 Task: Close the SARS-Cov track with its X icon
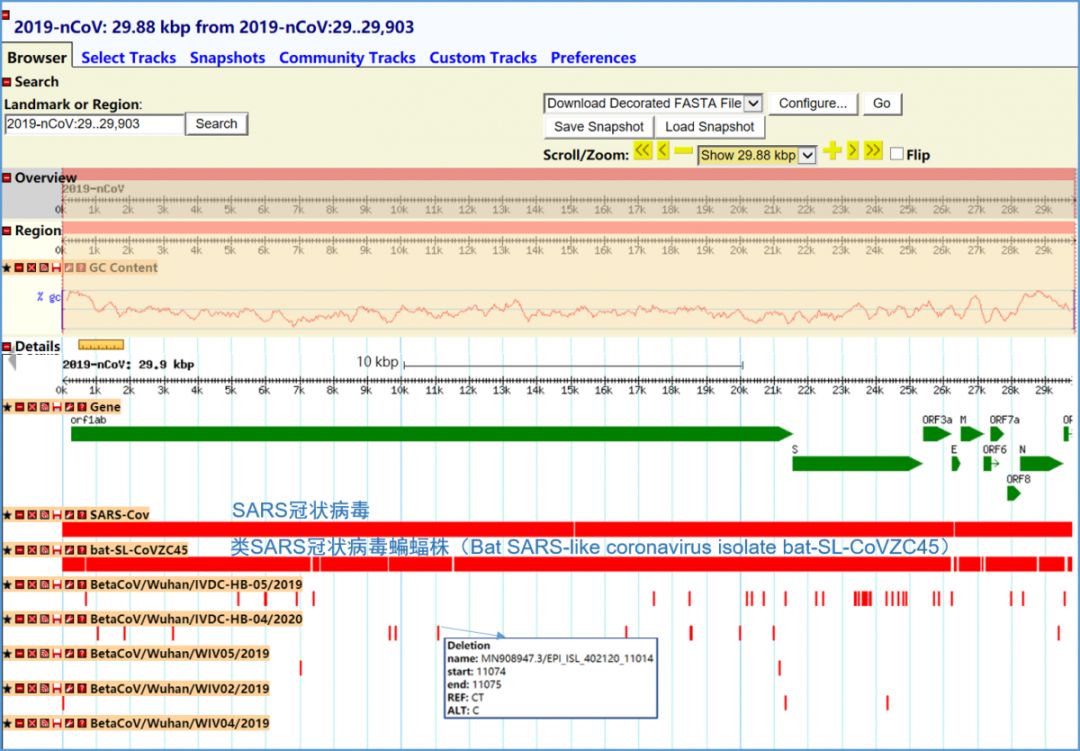(32, 514)
